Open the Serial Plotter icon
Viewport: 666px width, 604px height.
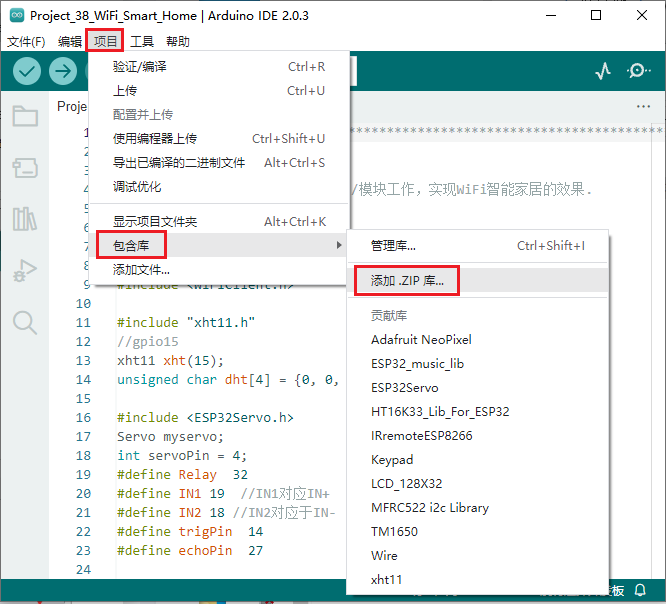coord(603,71)
